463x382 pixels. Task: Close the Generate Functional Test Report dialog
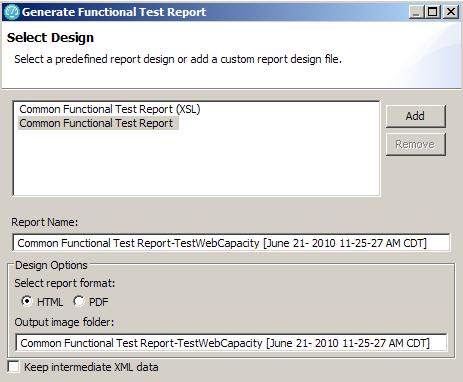pos(451,12)
